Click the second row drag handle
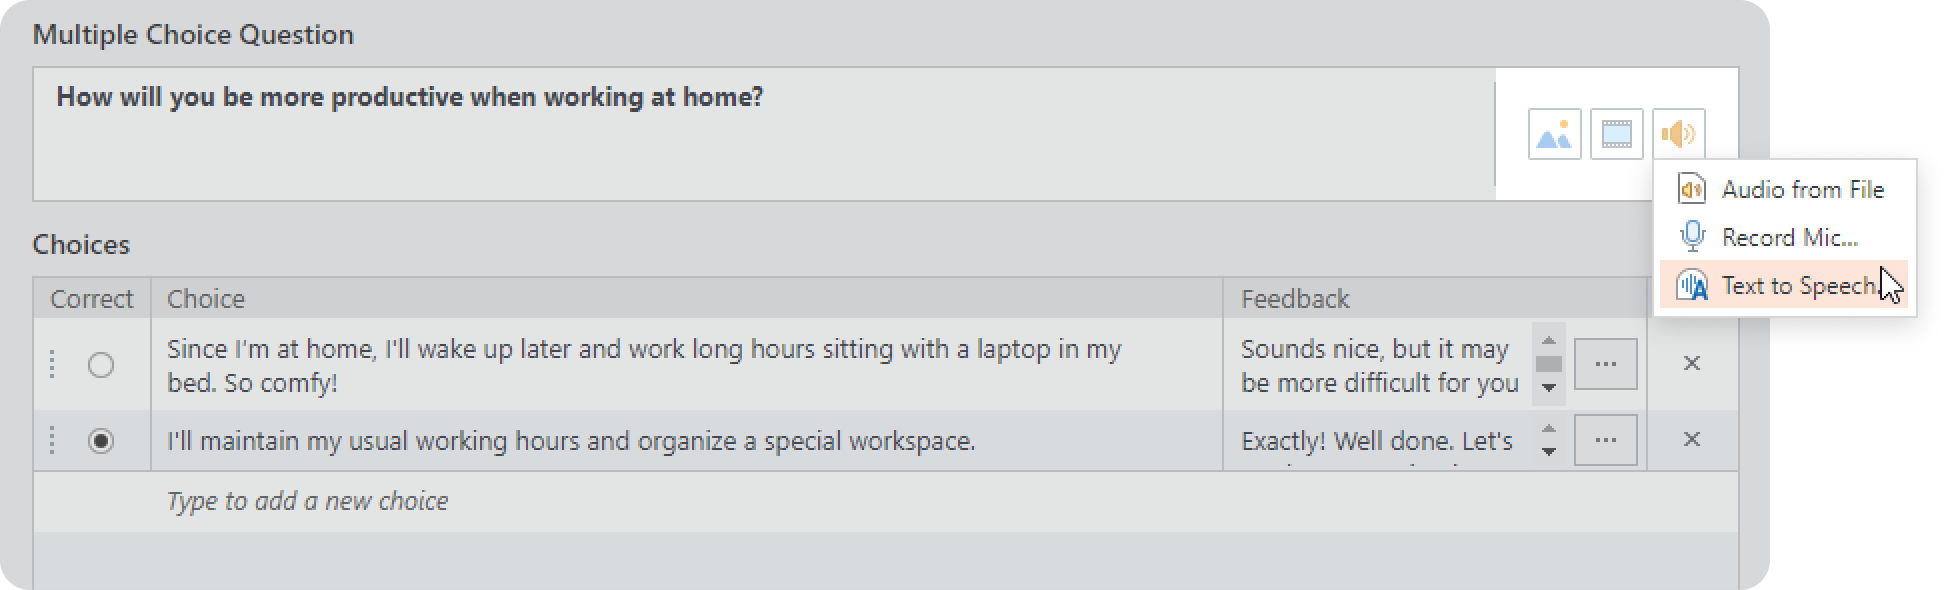 point(52,440)
